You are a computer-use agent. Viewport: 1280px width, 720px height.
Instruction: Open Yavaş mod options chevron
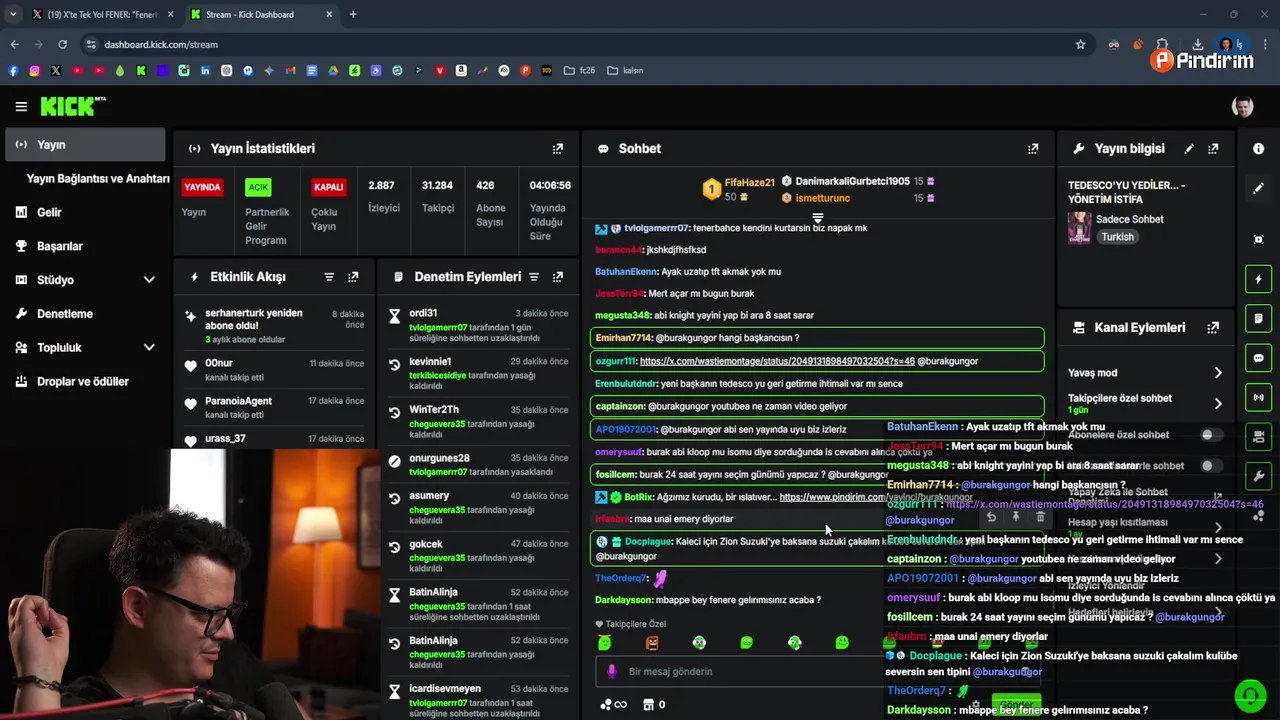click(1218, 373)
